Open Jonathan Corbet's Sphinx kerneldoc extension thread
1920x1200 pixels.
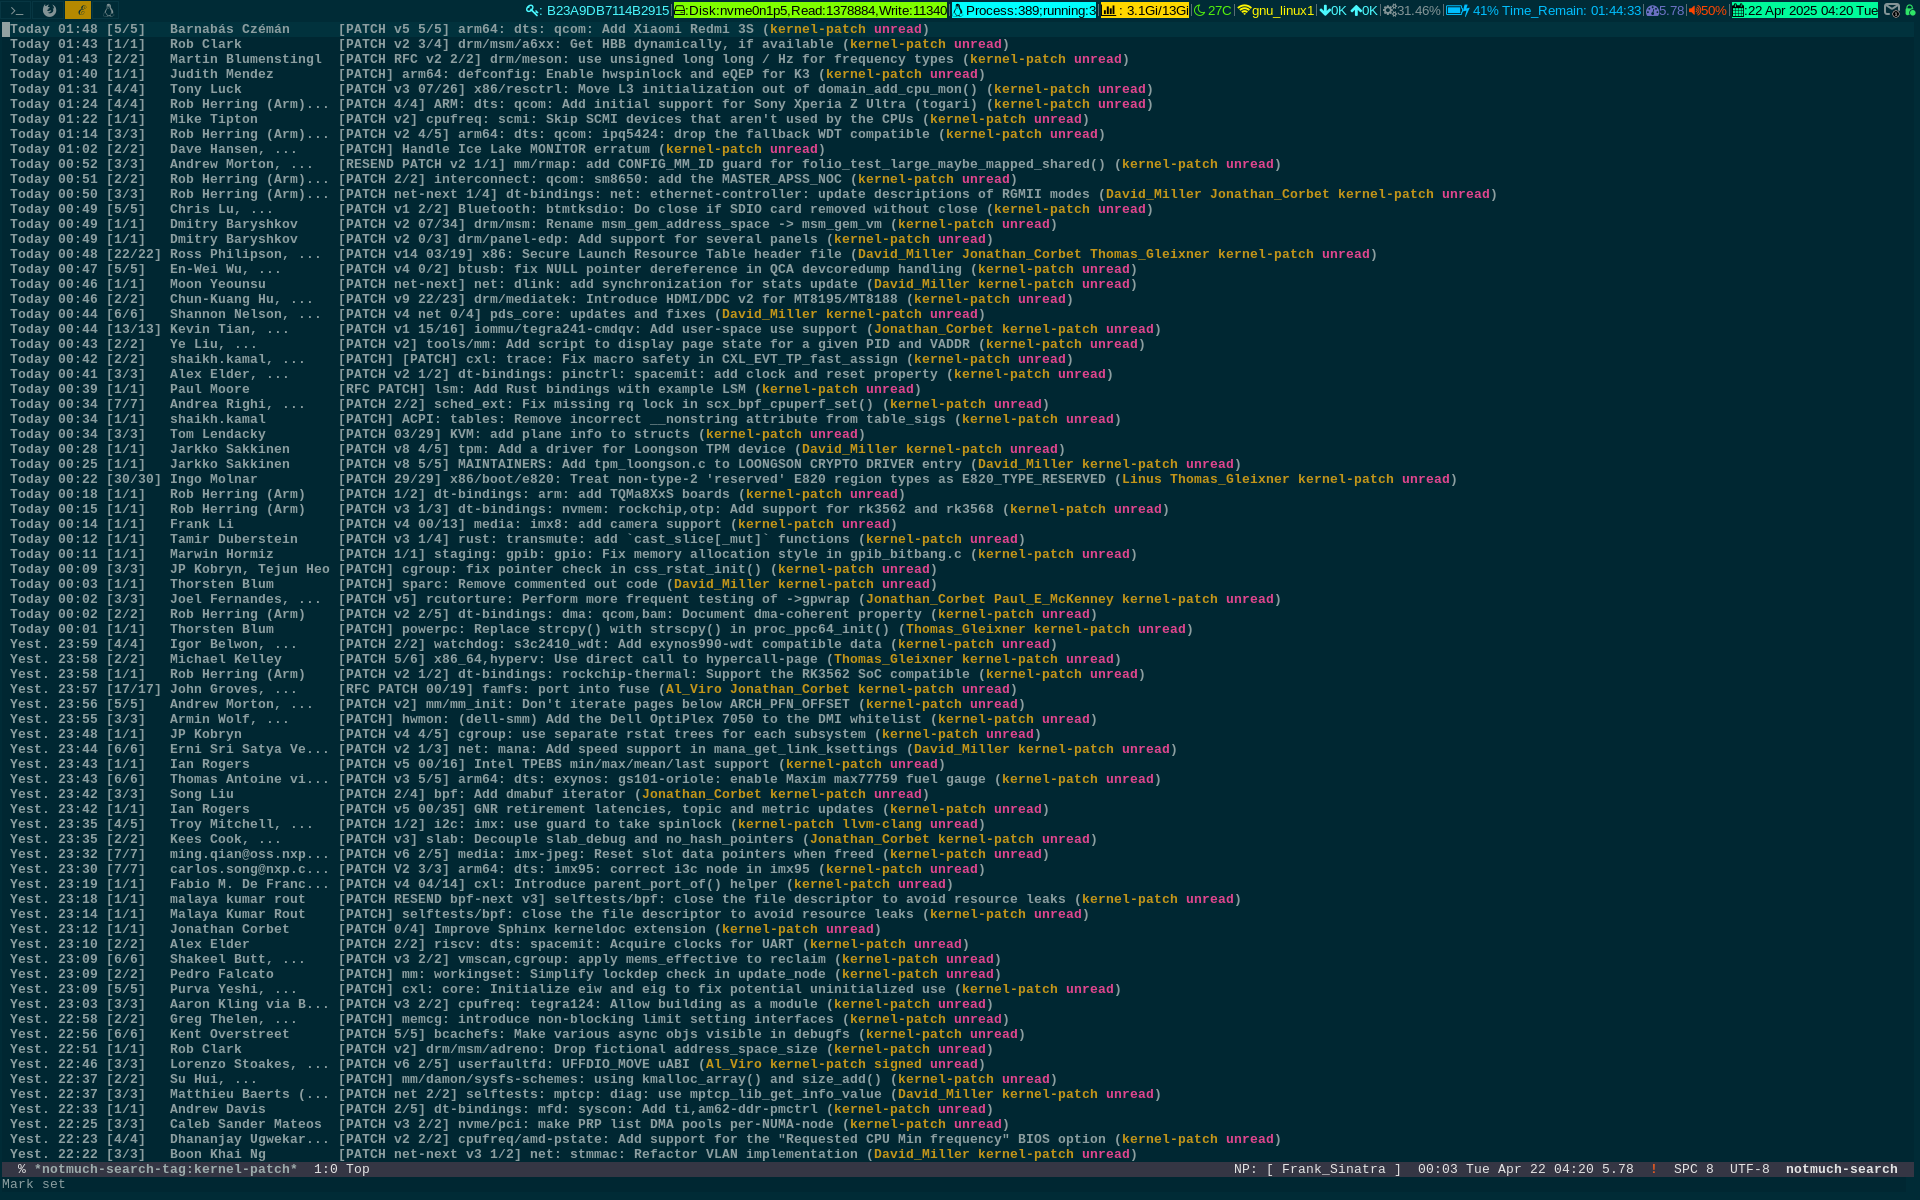coord(960,929)
